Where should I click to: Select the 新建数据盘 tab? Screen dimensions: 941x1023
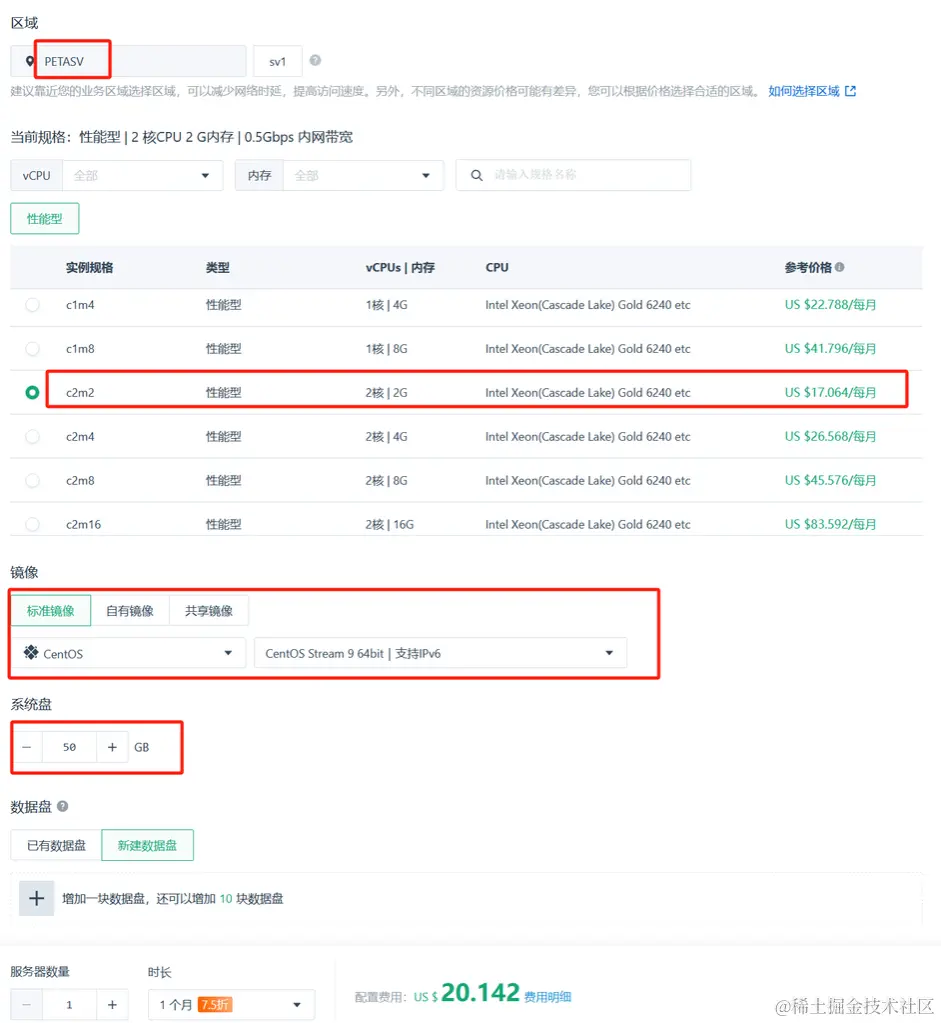click(147, 846)
